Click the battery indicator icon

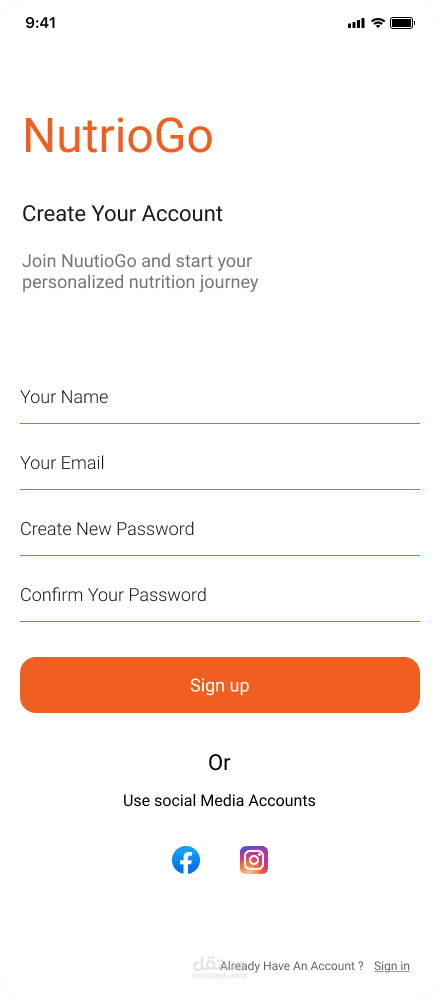402,23
